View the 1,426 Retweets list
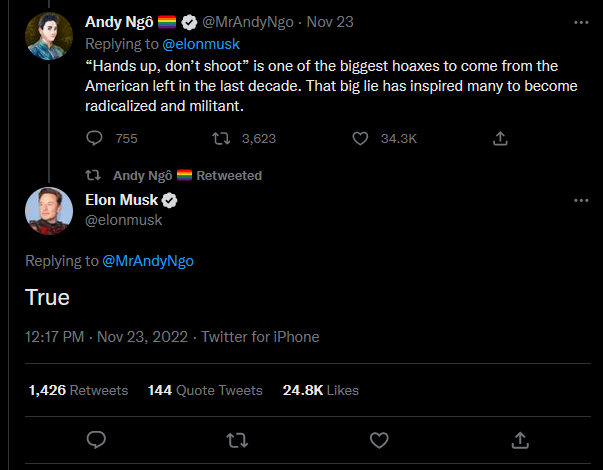Viewport: 603px width, 470px height. tap(78, 390)
